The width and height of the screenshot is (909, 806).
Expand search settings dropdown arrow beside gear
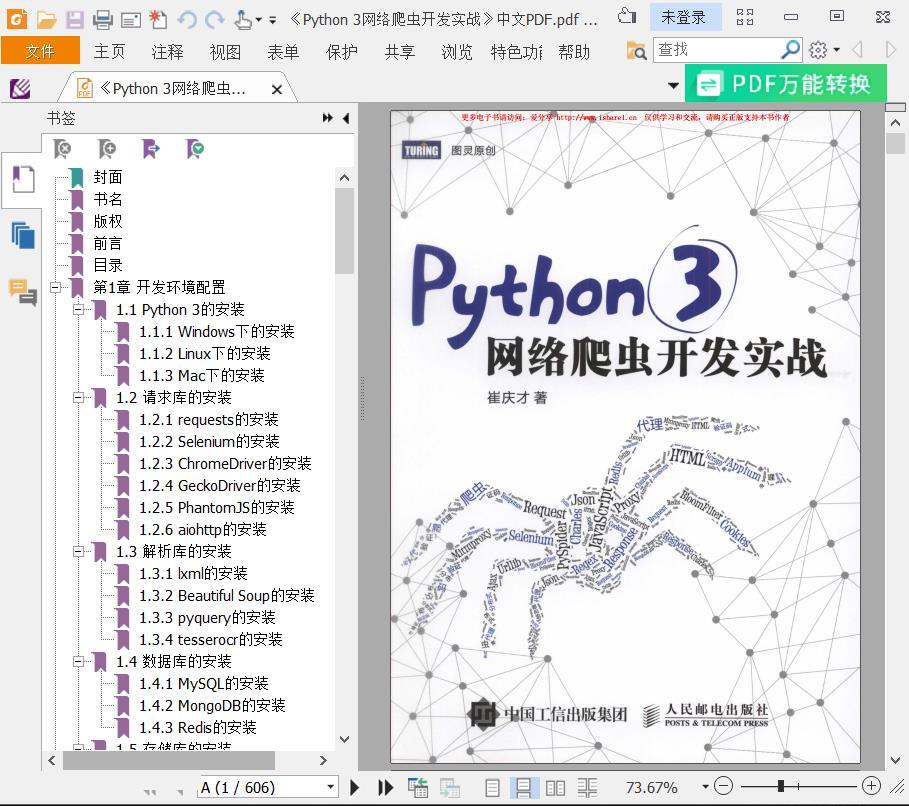[837, 50]
